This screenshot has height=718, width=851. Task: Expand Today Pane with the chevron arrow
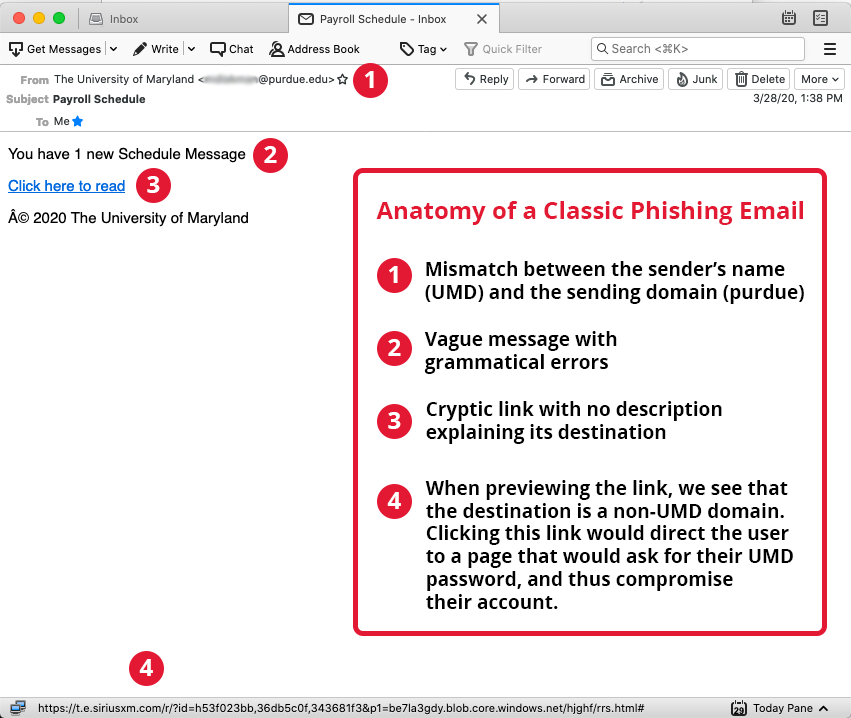point(823,708)
